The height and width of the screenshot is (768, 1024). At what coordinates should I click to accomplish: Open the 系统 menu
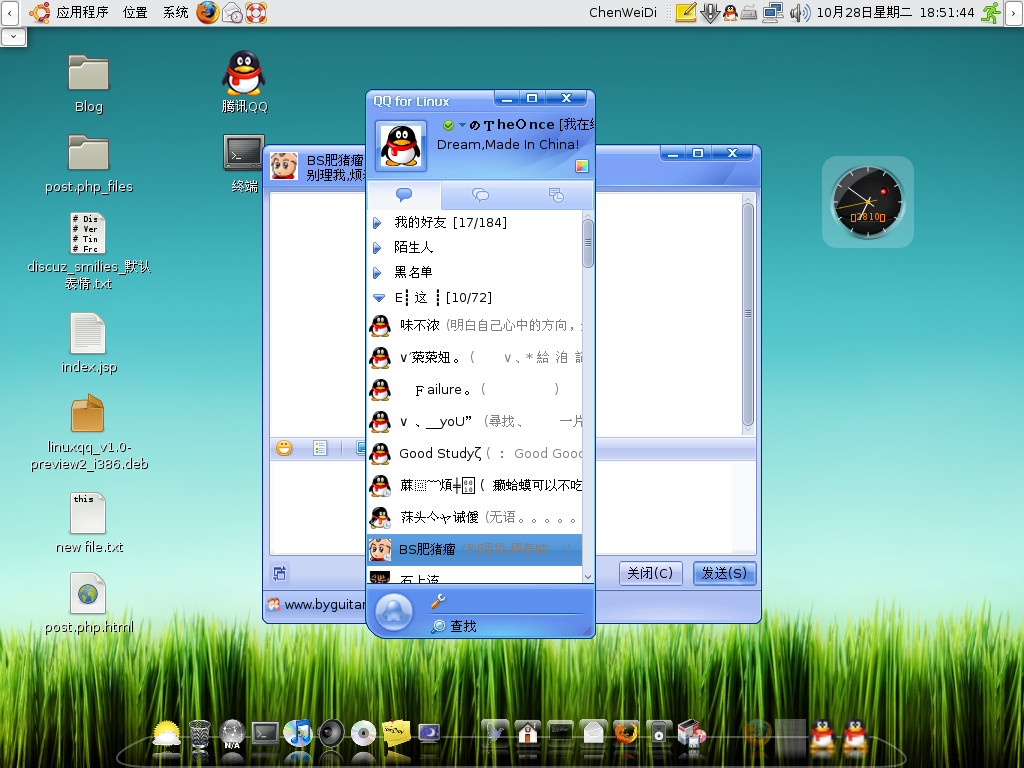pyautogui.click(x=175, y=12)
